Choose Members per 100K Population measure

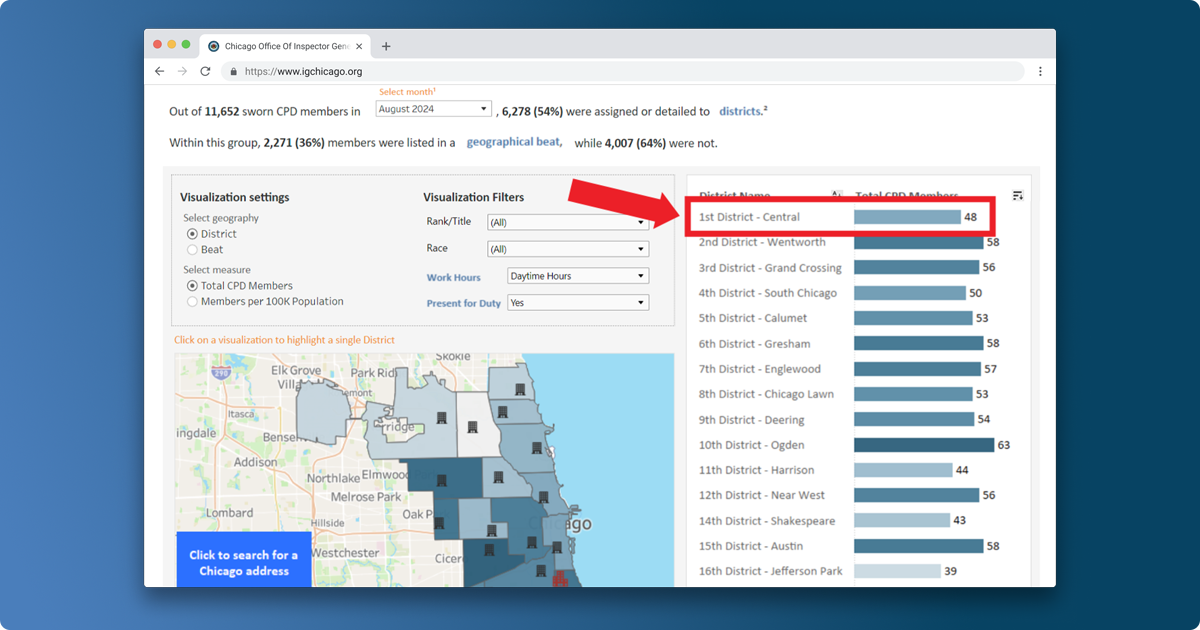192,301
